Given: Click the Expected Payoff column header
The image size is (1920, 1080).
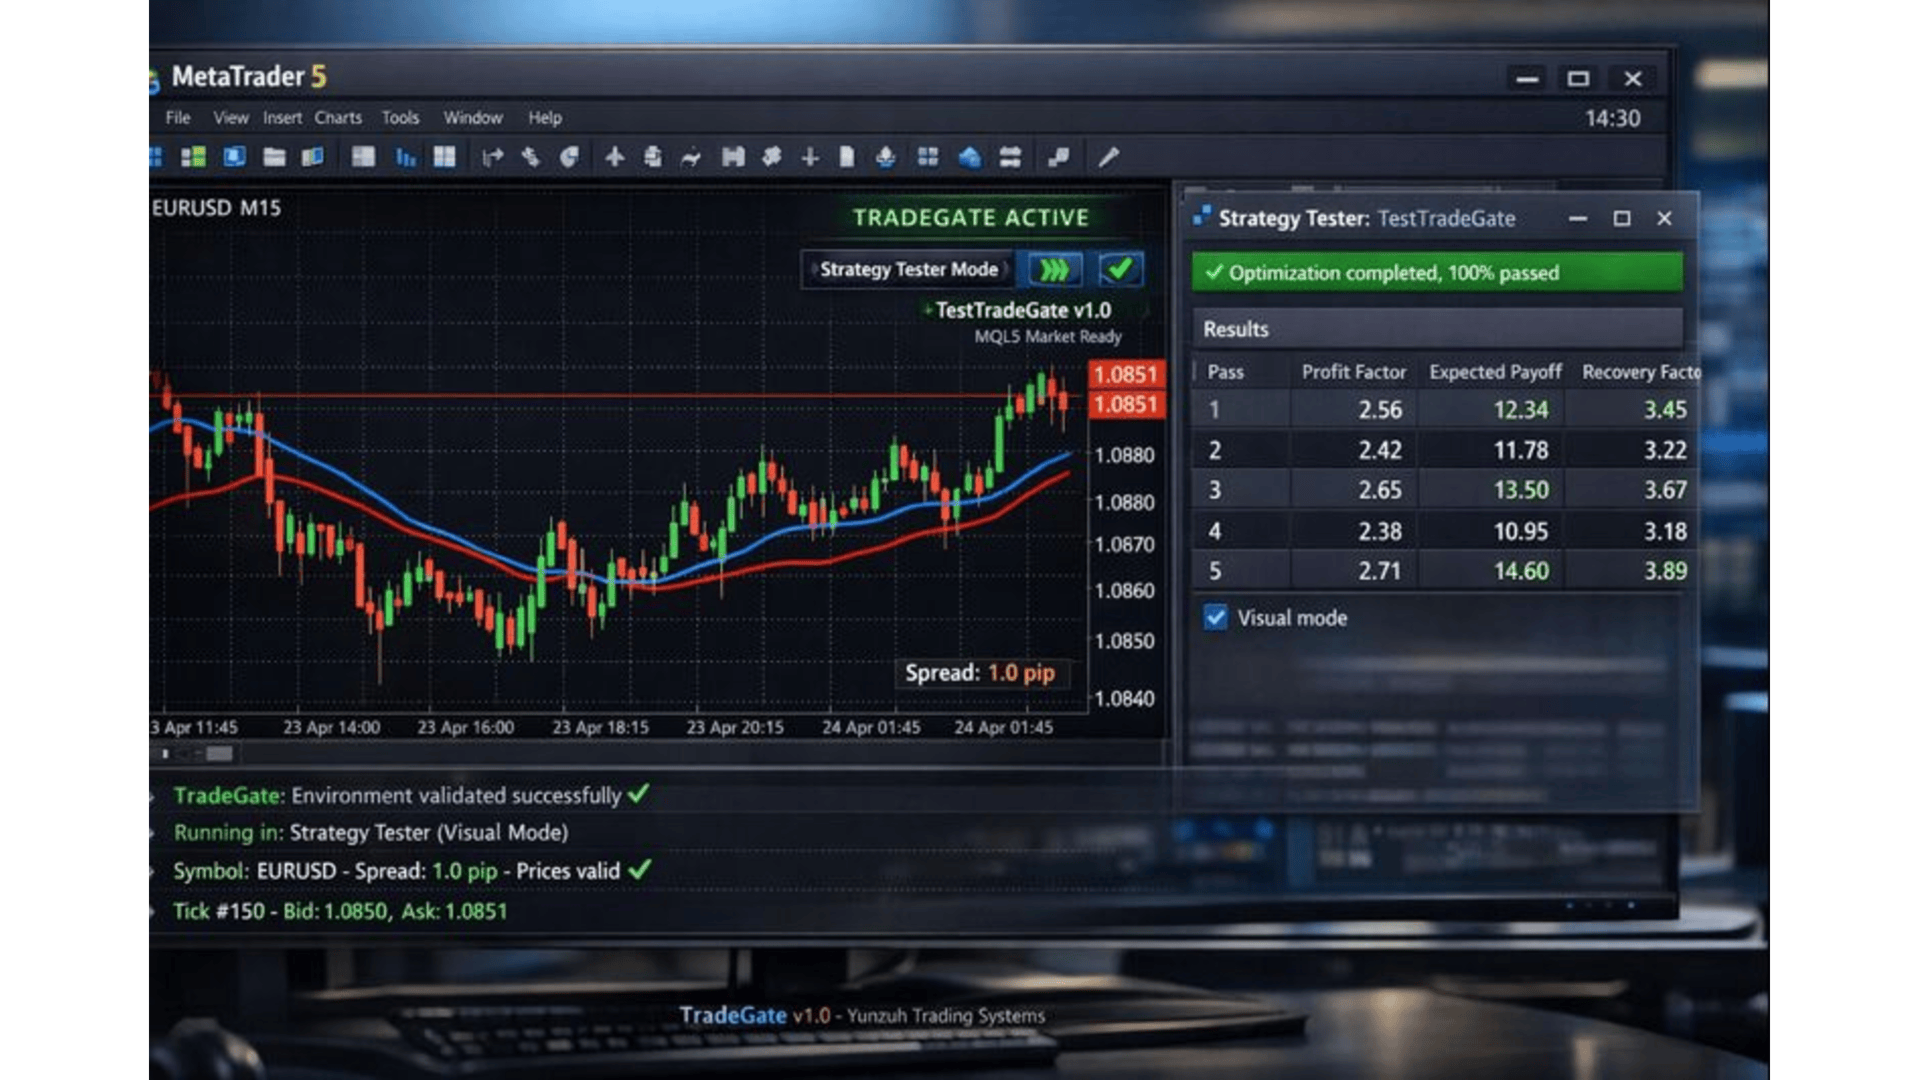Looking at the screenshot, I should (1495, 372).
